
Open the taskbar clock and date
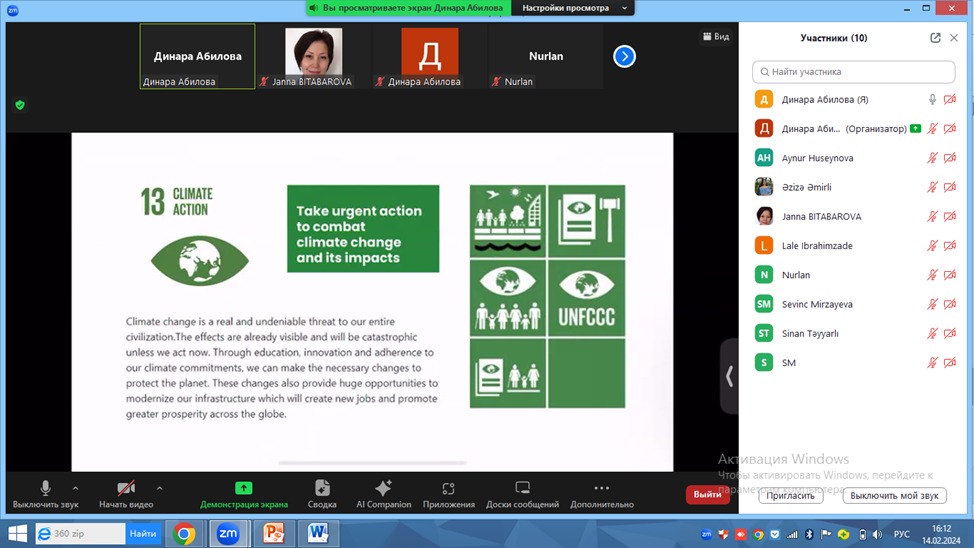click(x=941, y=534)
